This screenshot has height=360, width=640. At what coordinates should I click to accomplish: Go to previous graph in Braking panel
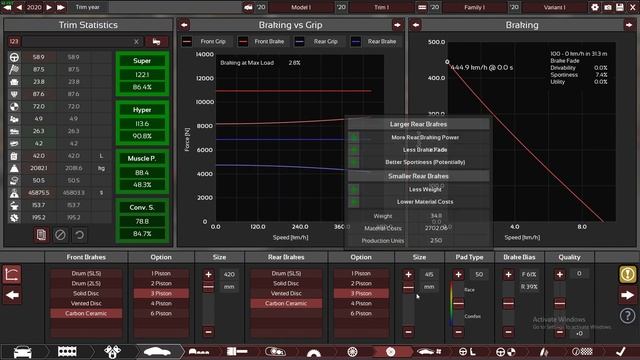coord(416,25)
